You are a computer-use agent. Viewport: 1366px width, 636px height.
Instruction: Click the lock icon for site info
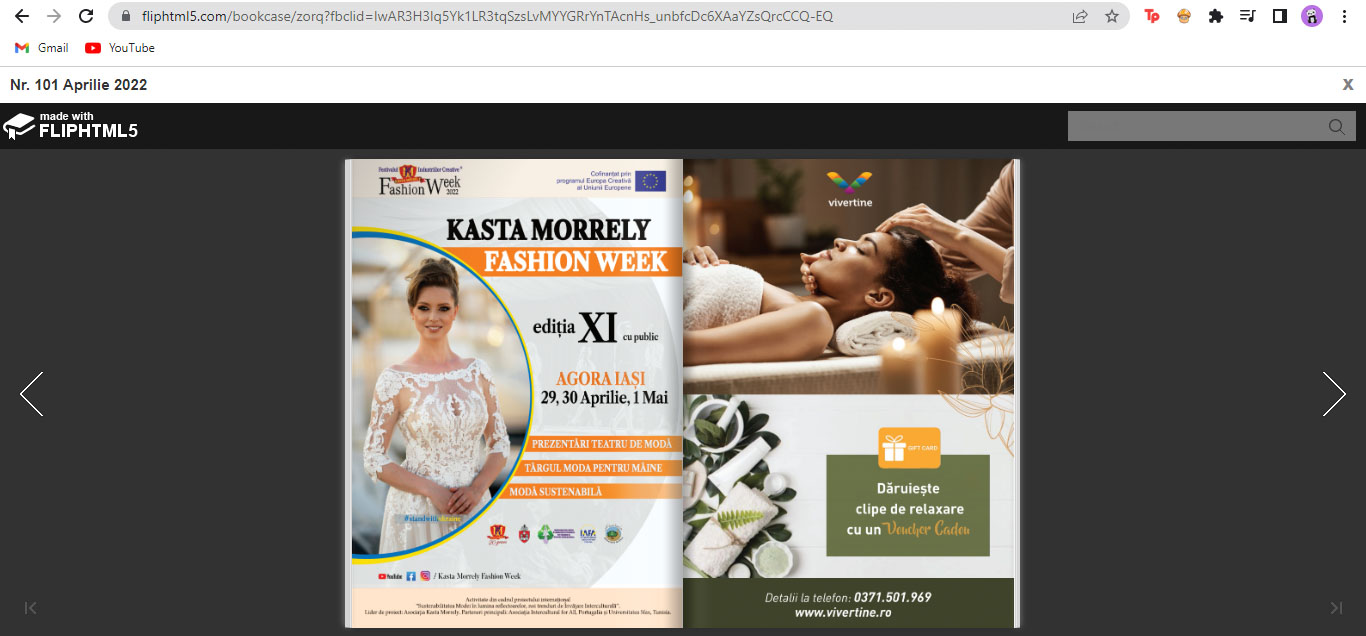point(125,17)
